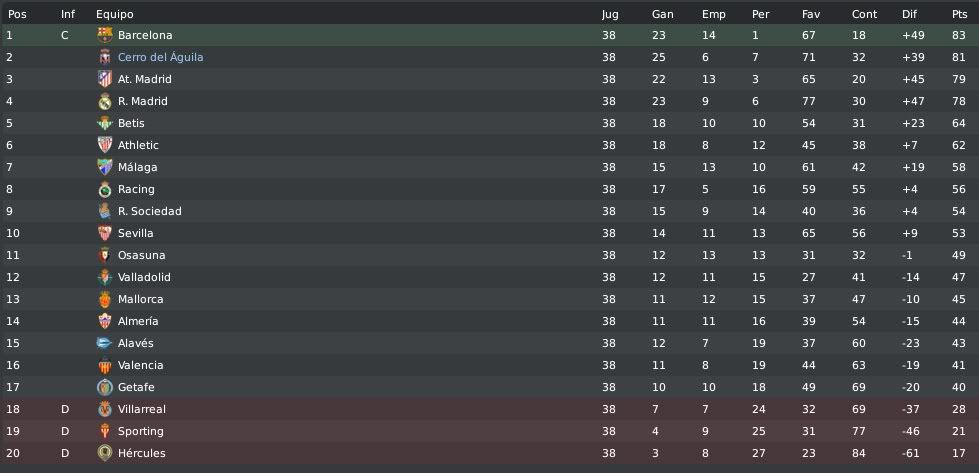The width and height of the screenshot is (979, 473).
Task: Sort by the Equipo column header
Action: pos(115,14)
